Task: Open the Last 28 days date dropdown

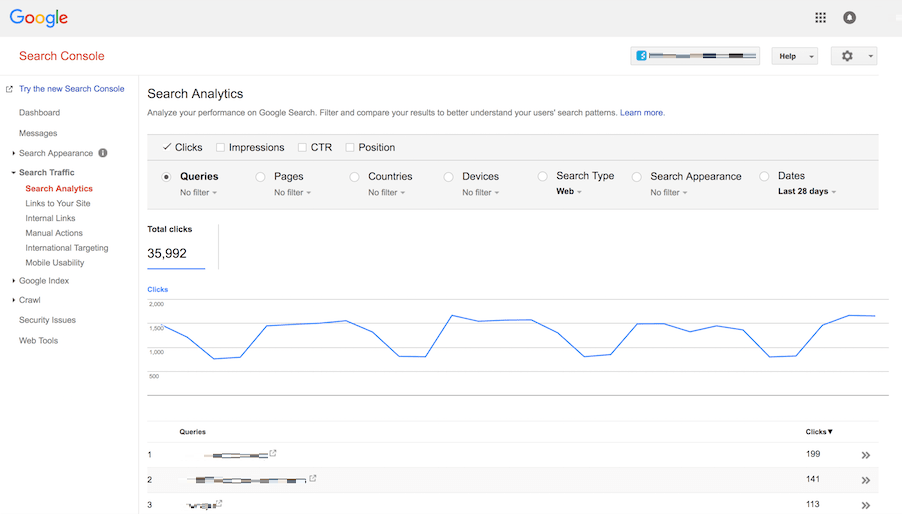Action: (807, 191)
